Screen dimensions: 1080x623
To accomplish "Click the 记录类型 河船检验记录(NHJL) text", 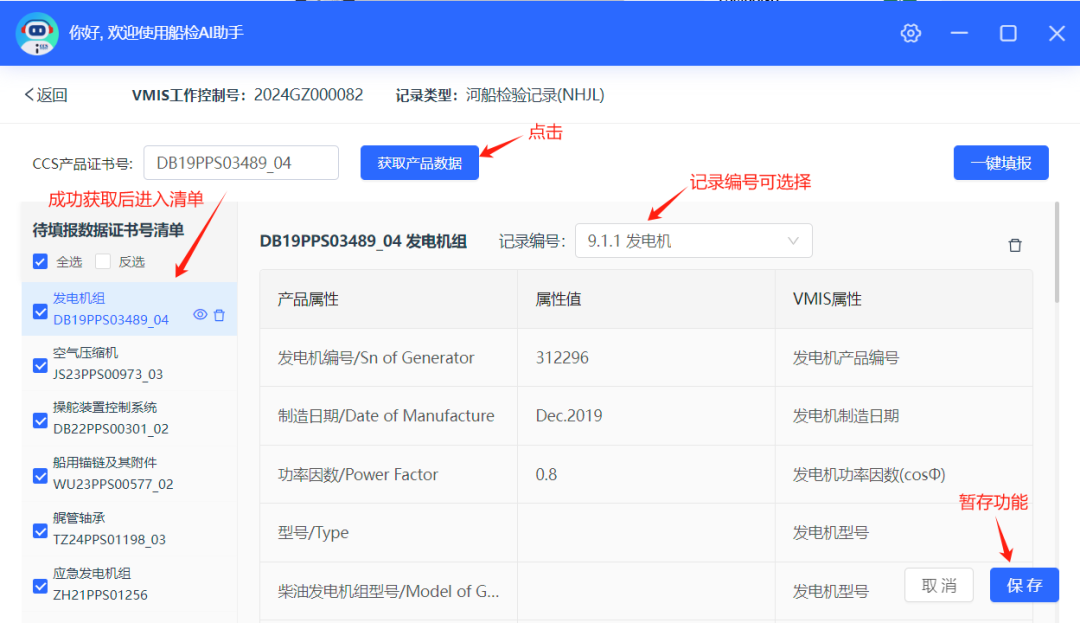I will (500, 95).
